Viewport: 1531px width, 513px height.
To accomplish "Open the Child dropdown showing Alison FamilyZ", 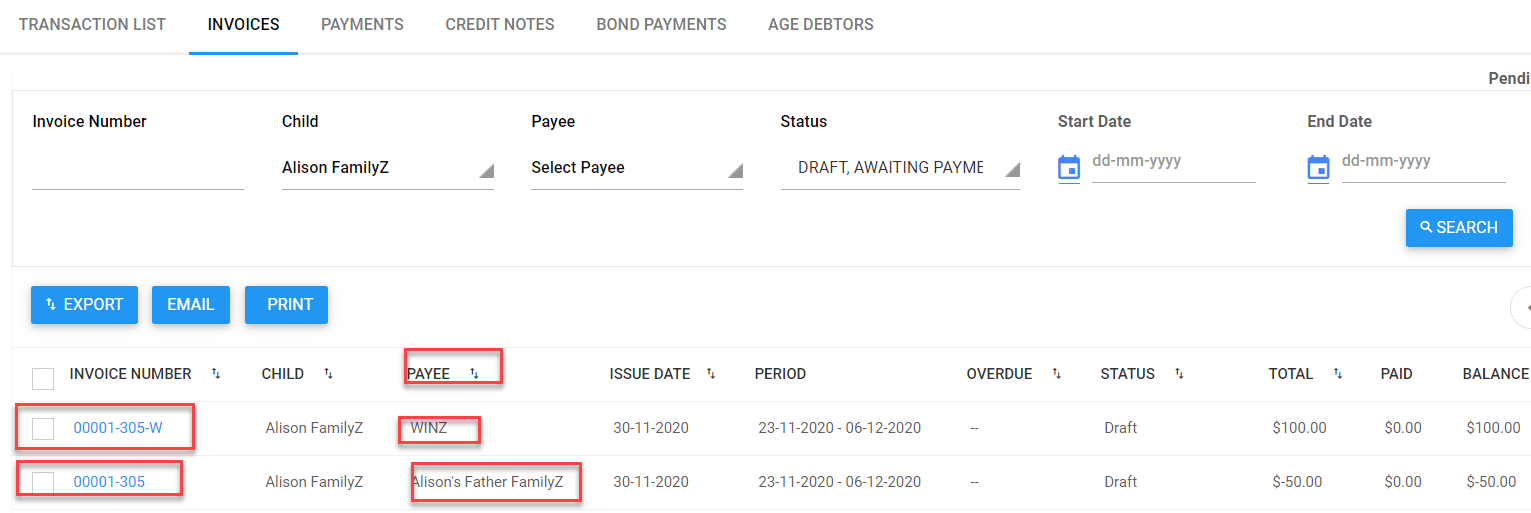I will tap(387, 168).
